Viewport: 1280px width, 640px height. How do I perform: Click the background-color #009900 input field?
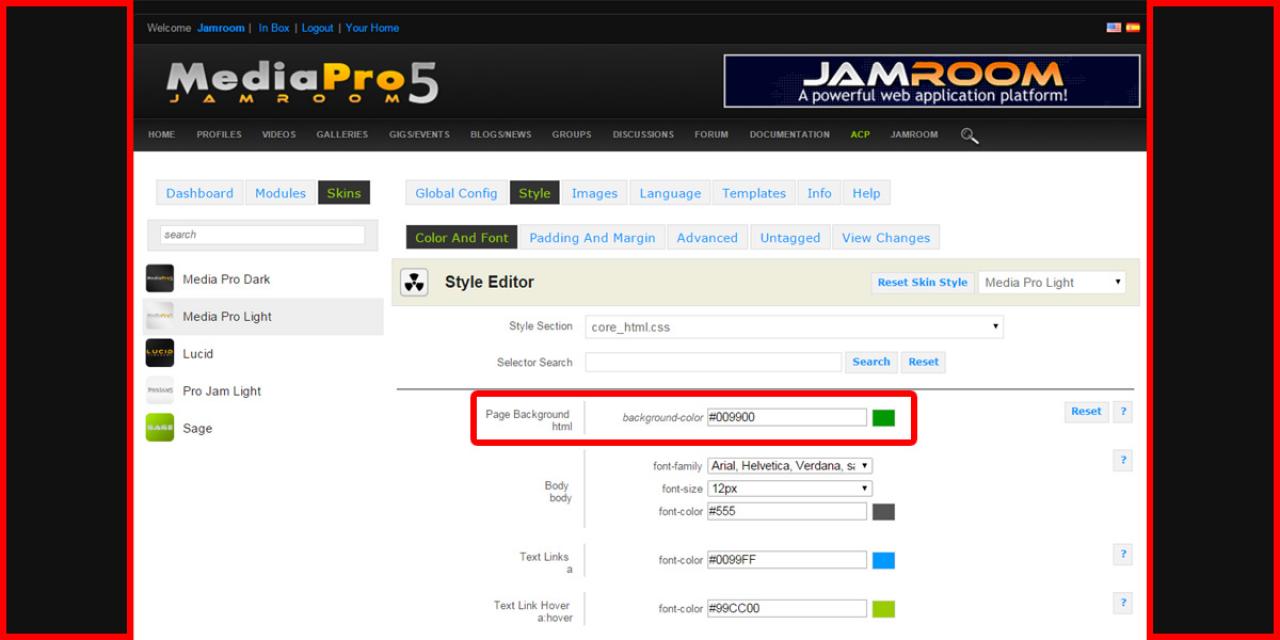pos(787,418)
